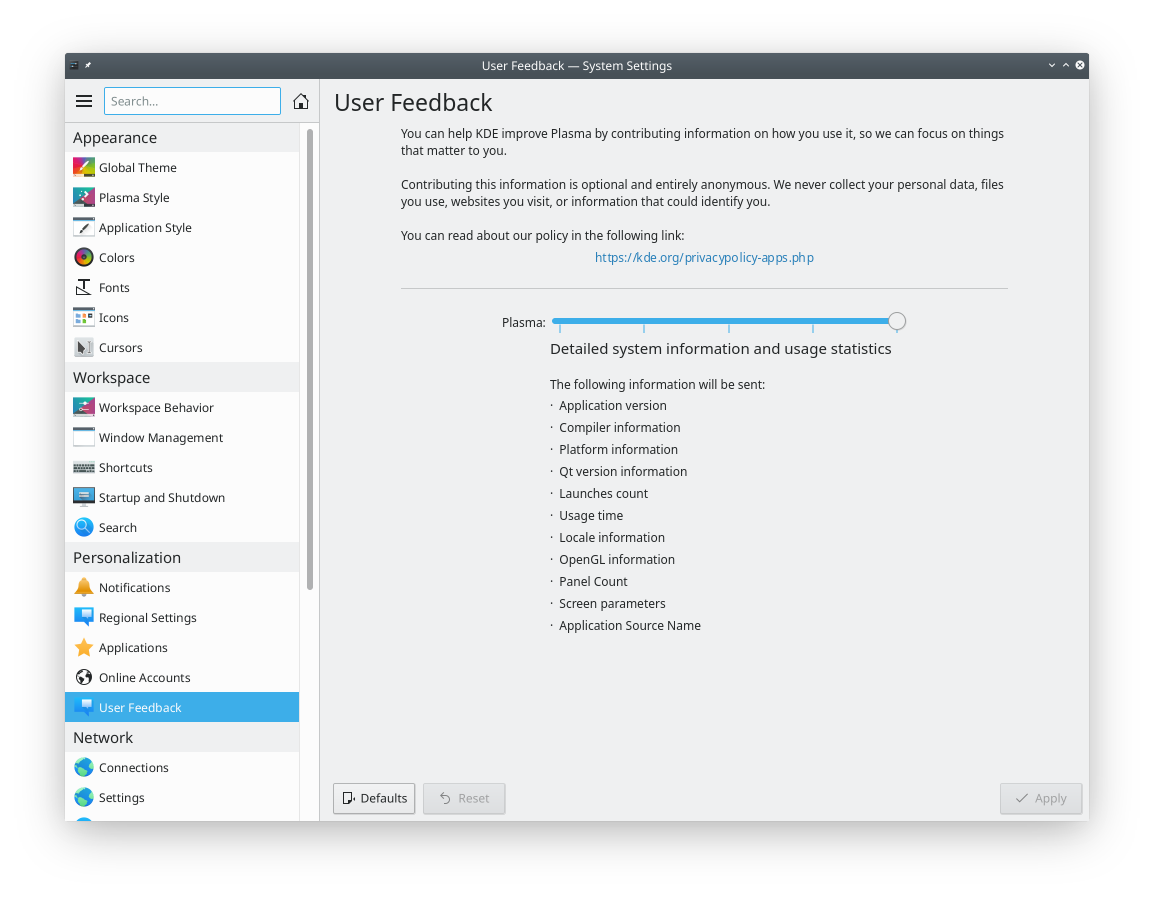The height and width of the screenshot is (898, 1154).
Task: Click the Search magnifier icon in list
Action: click(84, 527)
